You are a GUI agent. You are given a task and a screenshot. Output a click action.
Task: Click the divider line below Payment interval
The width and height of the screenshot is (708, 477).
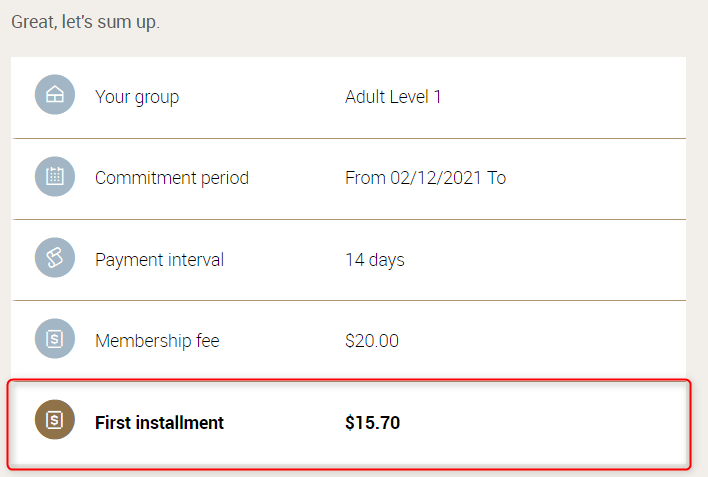point(348,300)
